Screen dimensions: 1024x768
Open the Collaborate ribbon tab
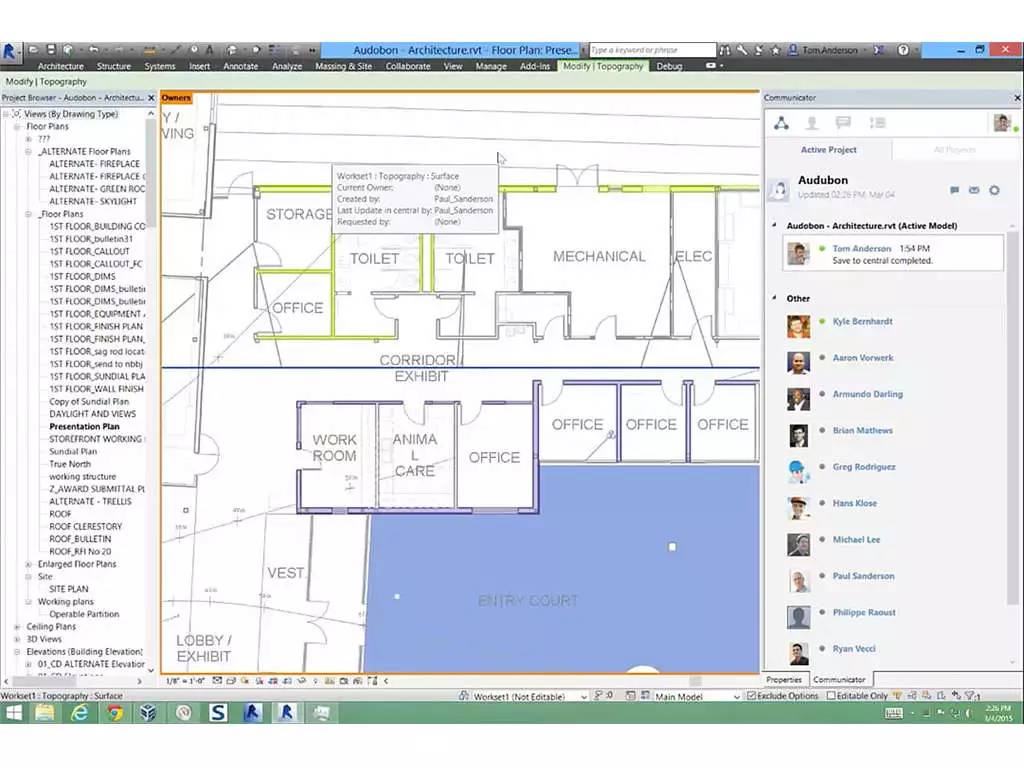coord(408,66)
